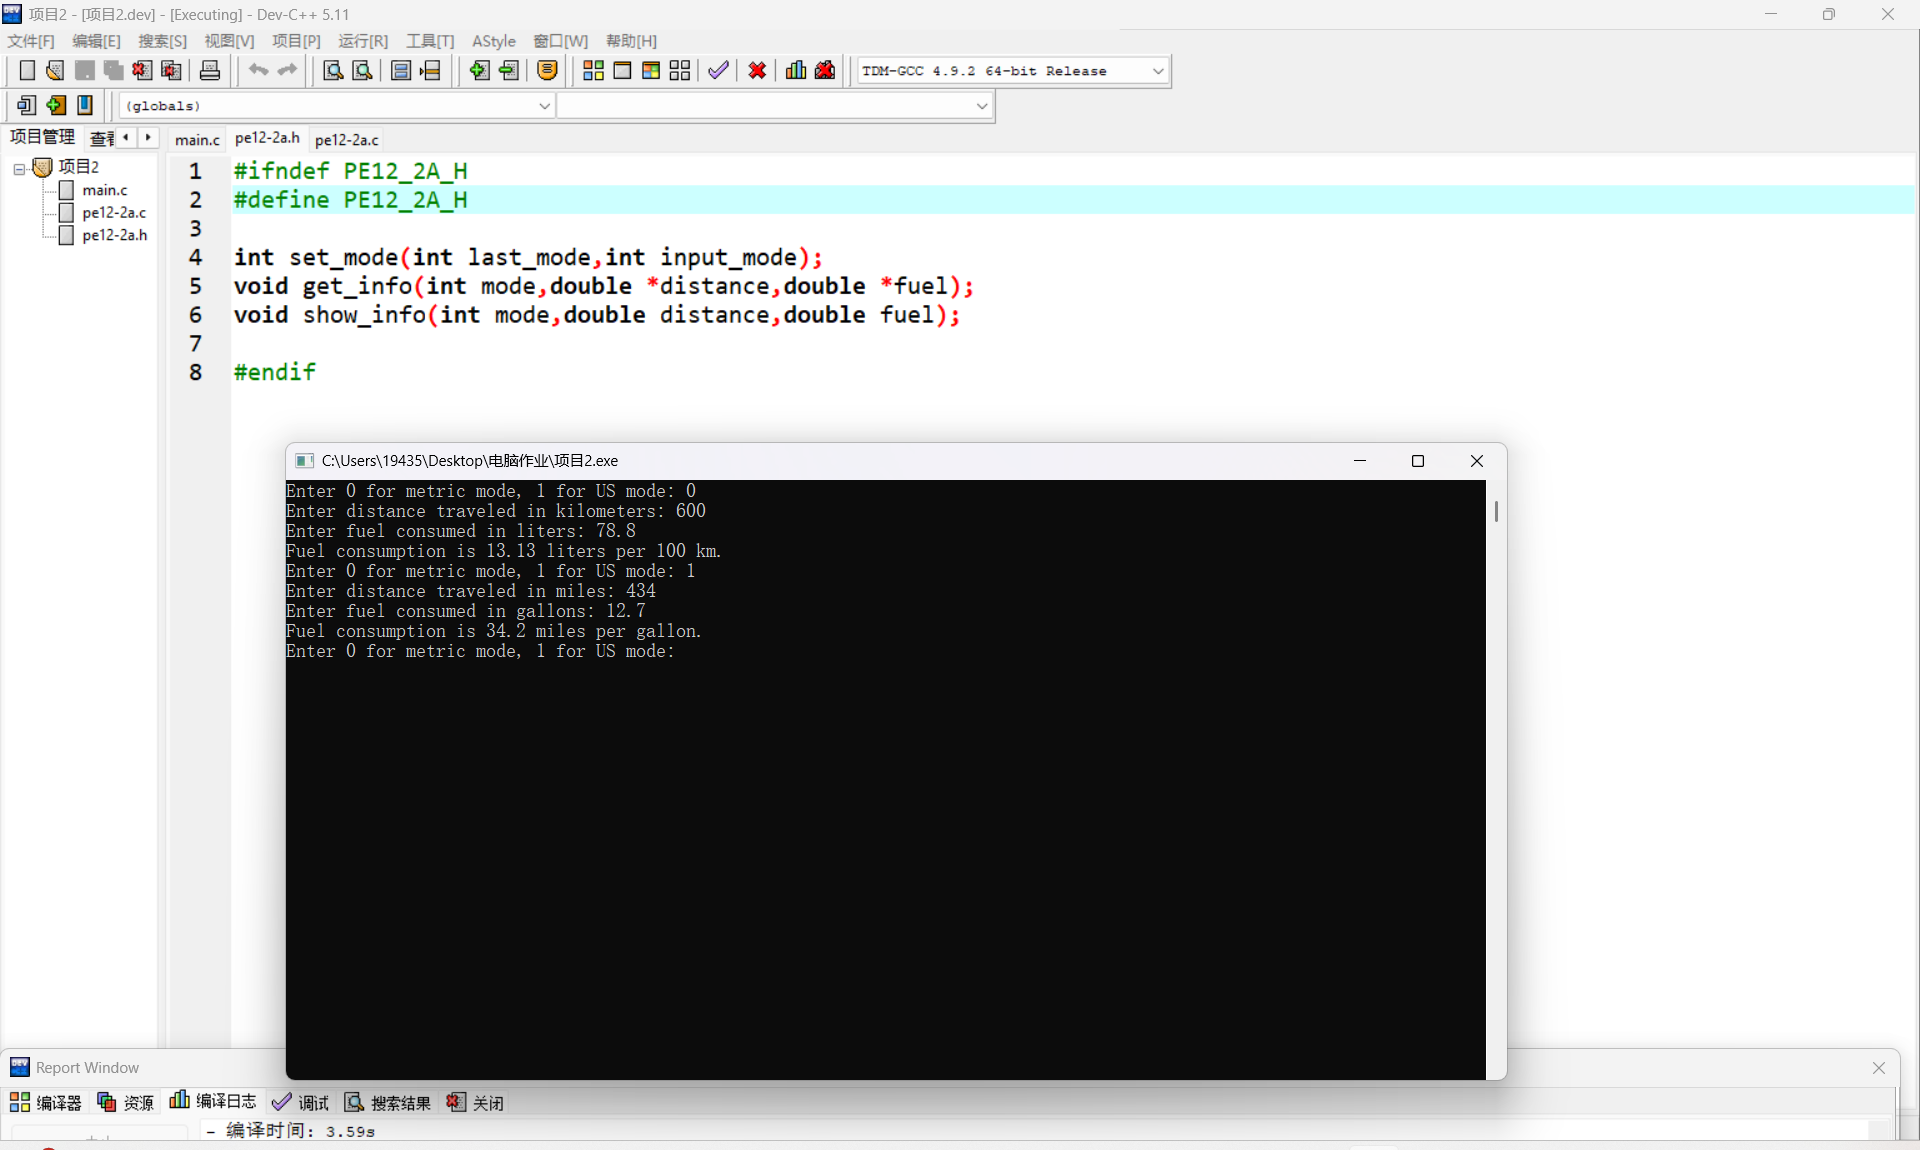Click the Compile icon with four colored squares
Screen dimensions: 1920x1150
point(593,70)
